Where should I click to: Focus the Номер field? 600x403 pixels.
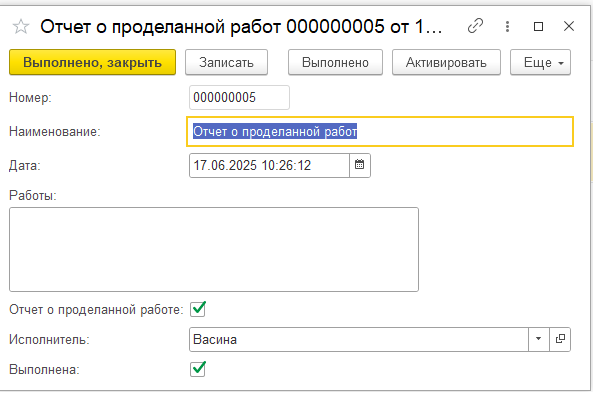click(x=239, y=98)
